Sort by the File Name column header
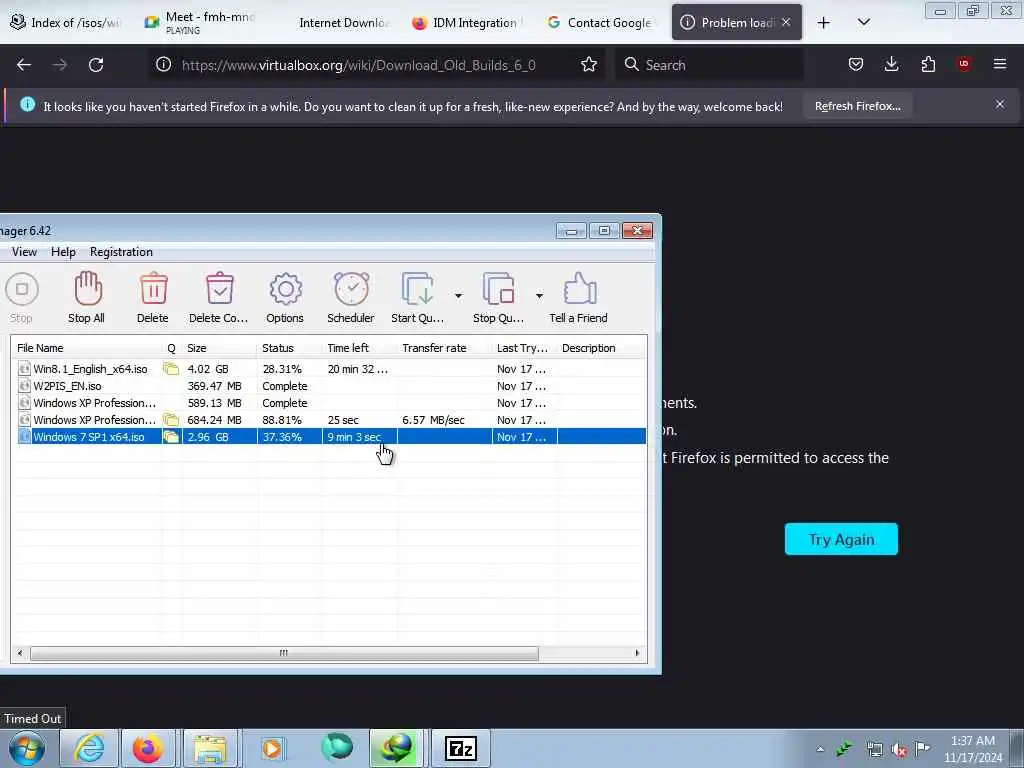1024x768 pixels. [x=87, y=348]
